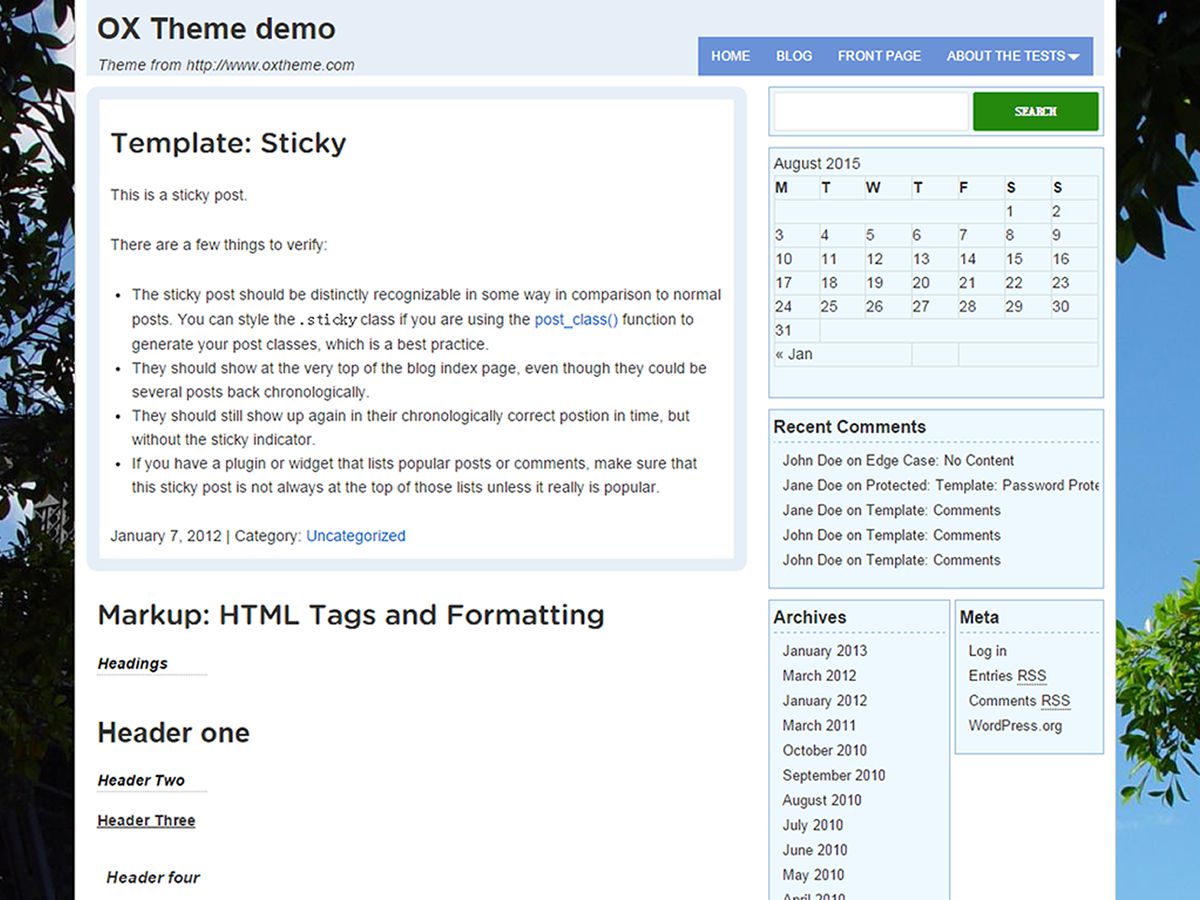Go to the FRONT PAGE tab
The image size is (1200, 900).
(879, 56)
